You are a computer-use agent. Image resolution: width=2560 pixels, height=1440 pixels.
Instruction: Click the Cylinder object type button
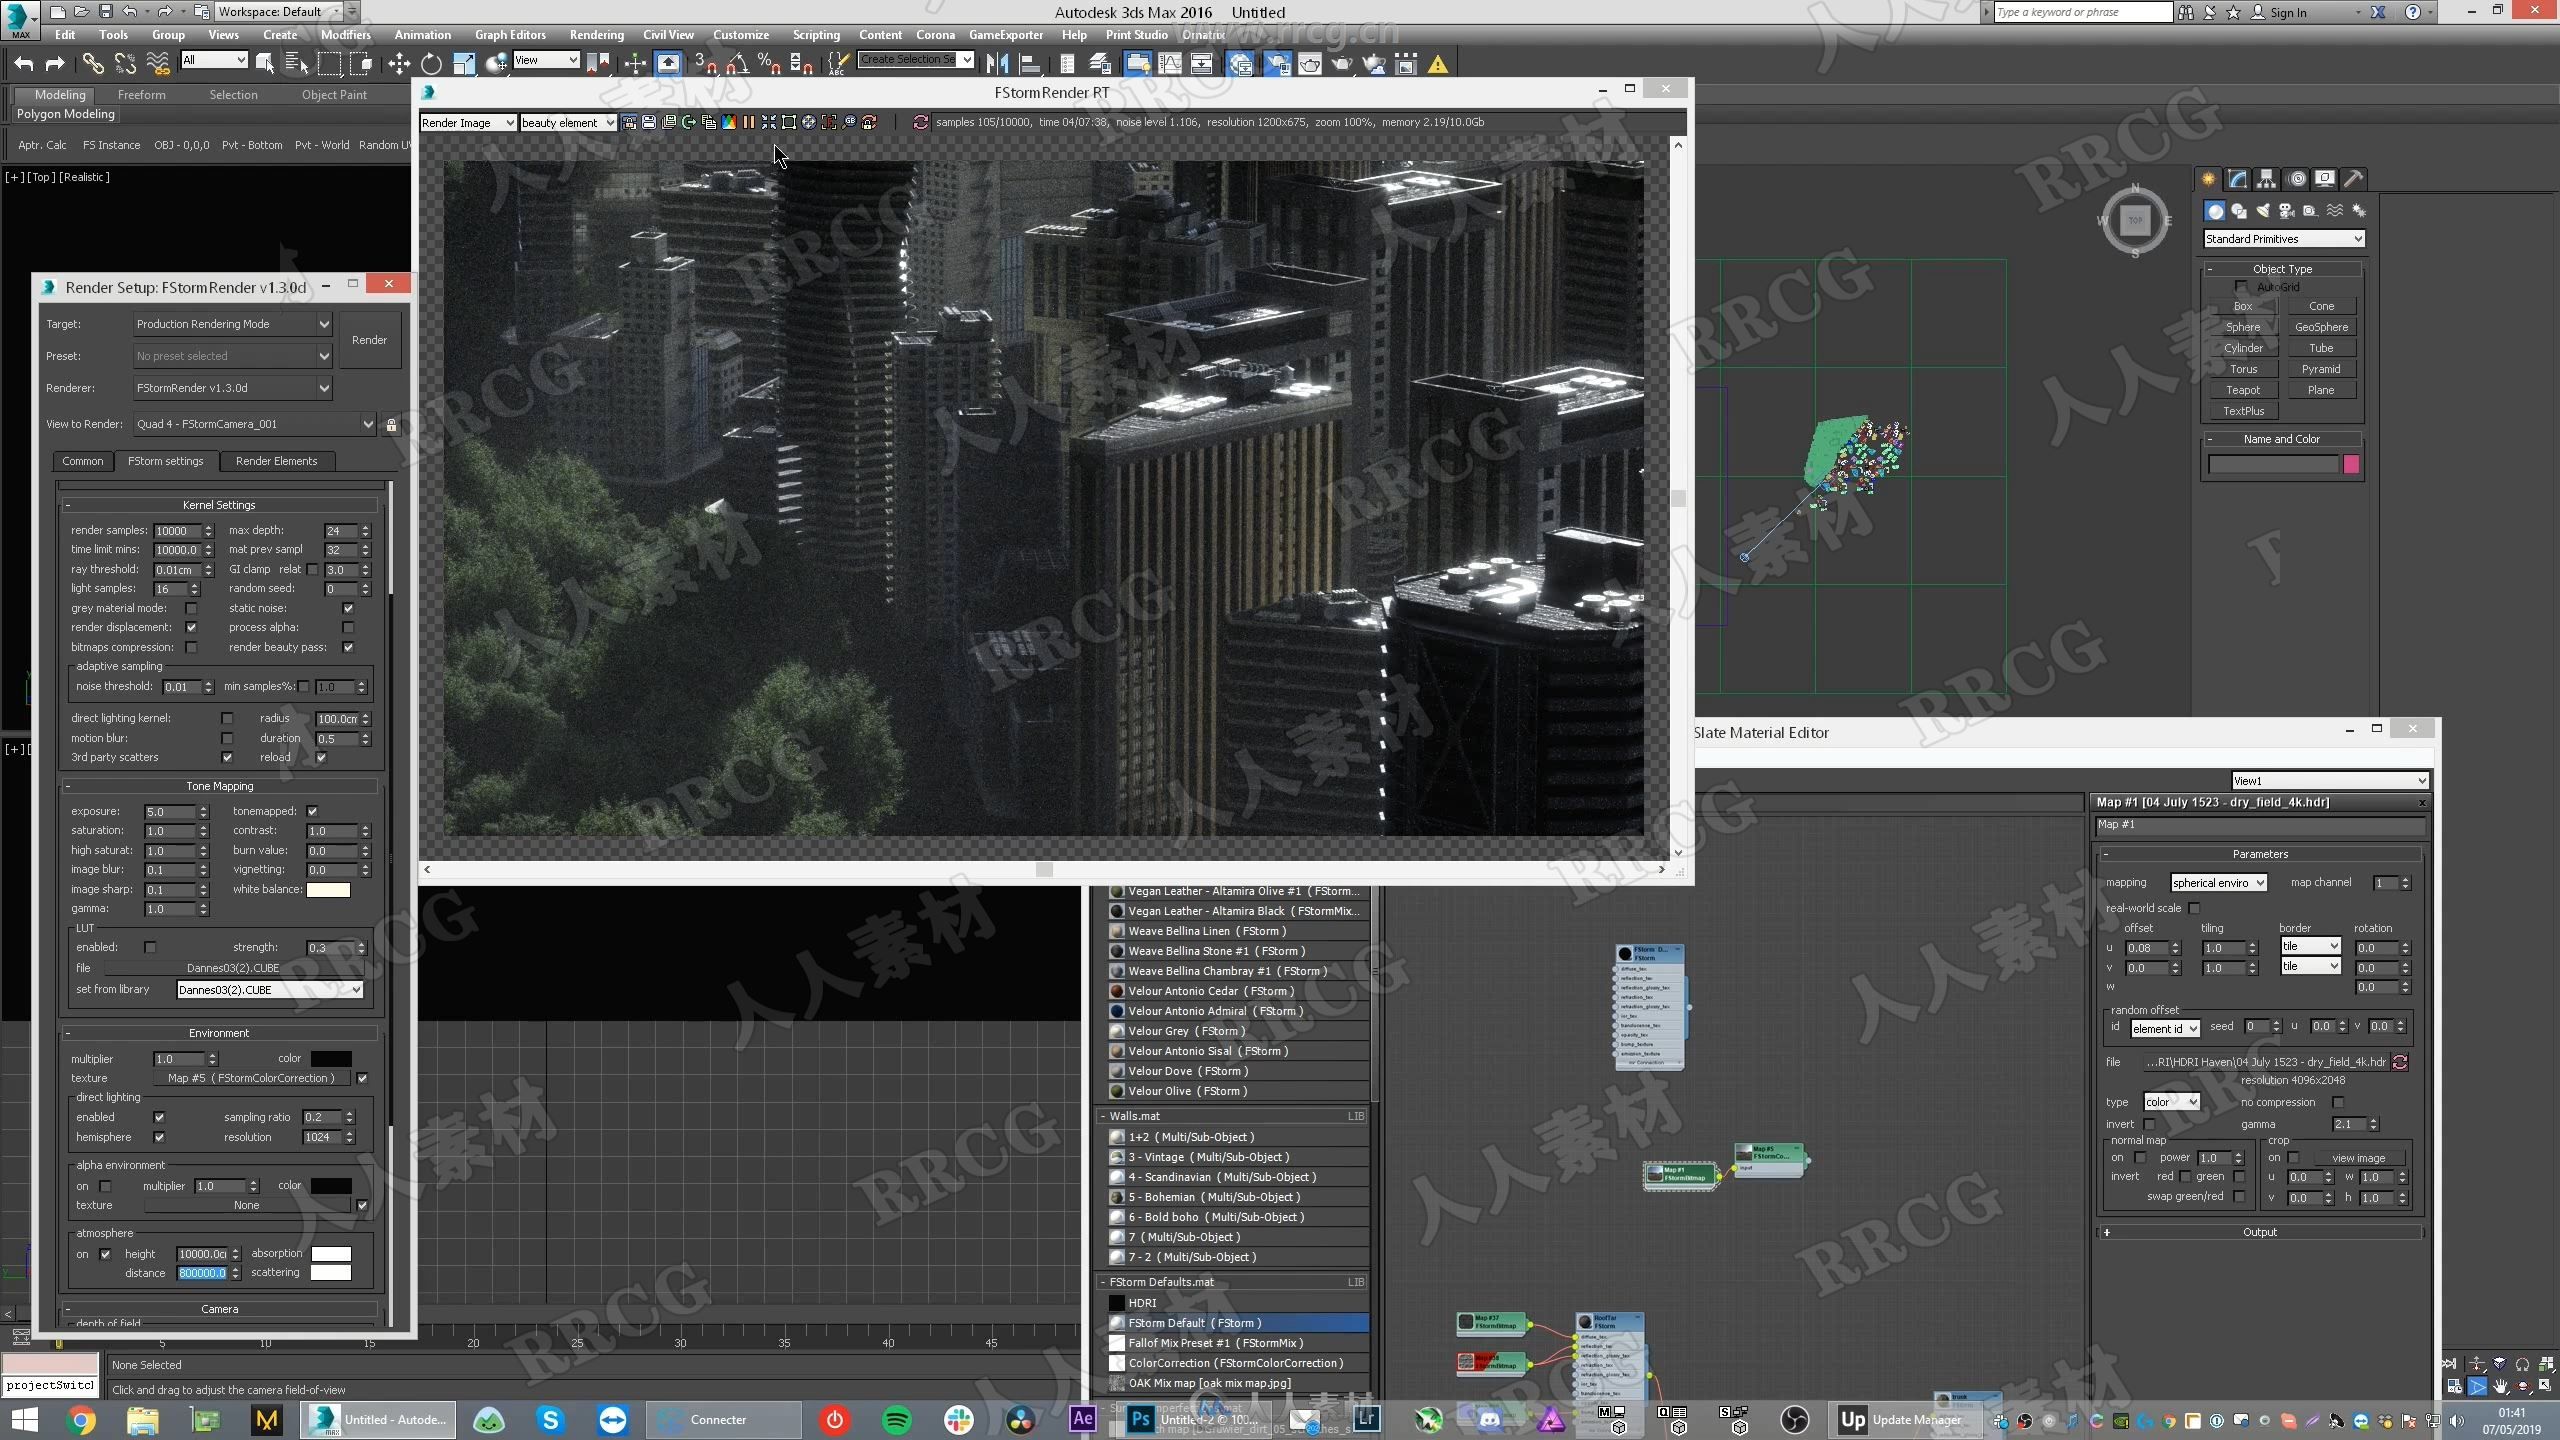[x=2243, y=348]
